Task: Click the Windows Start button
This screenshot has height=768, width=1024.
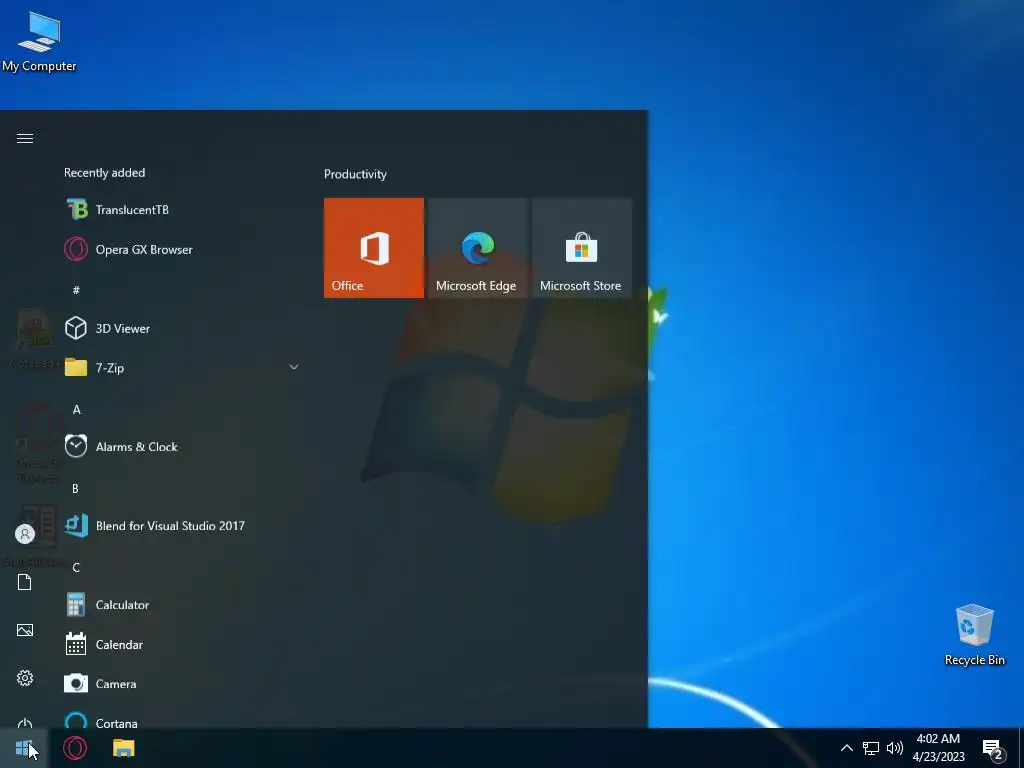Action: coord(24,748)
